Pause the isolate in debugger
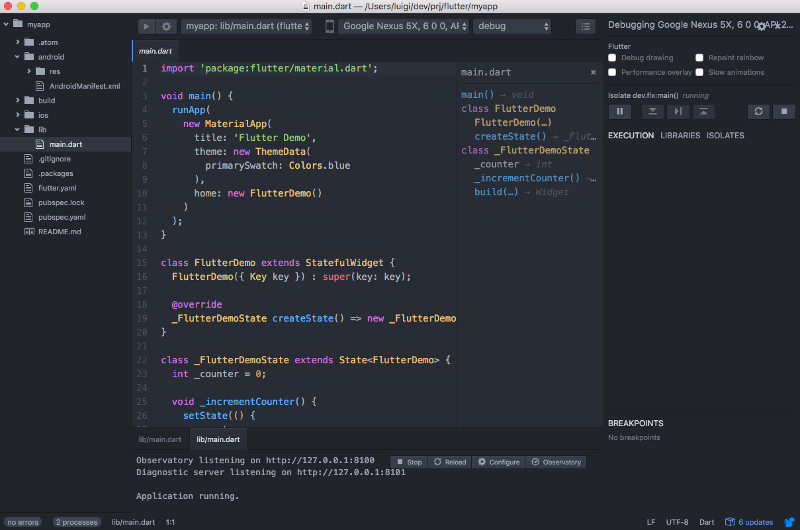 620,112
